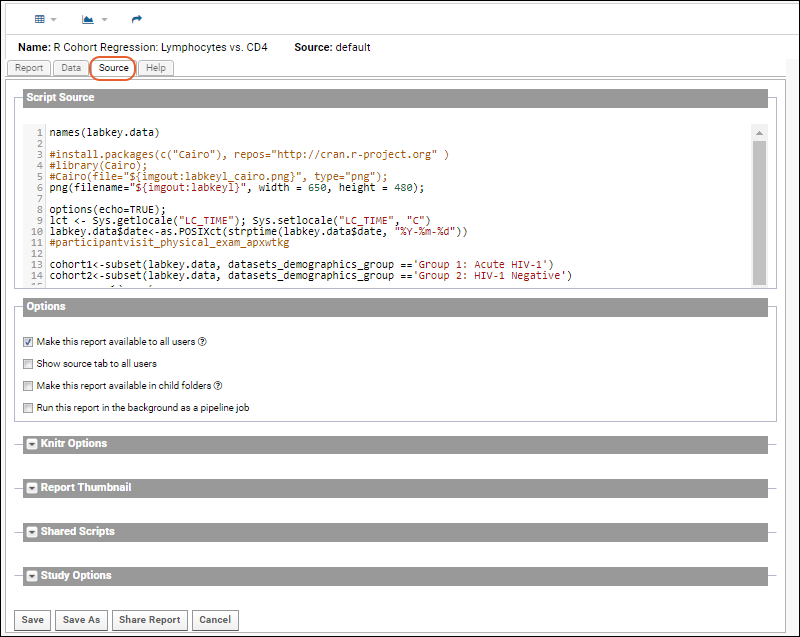
Task: Click the png(filename= code line
Action: tap(237, 188)
